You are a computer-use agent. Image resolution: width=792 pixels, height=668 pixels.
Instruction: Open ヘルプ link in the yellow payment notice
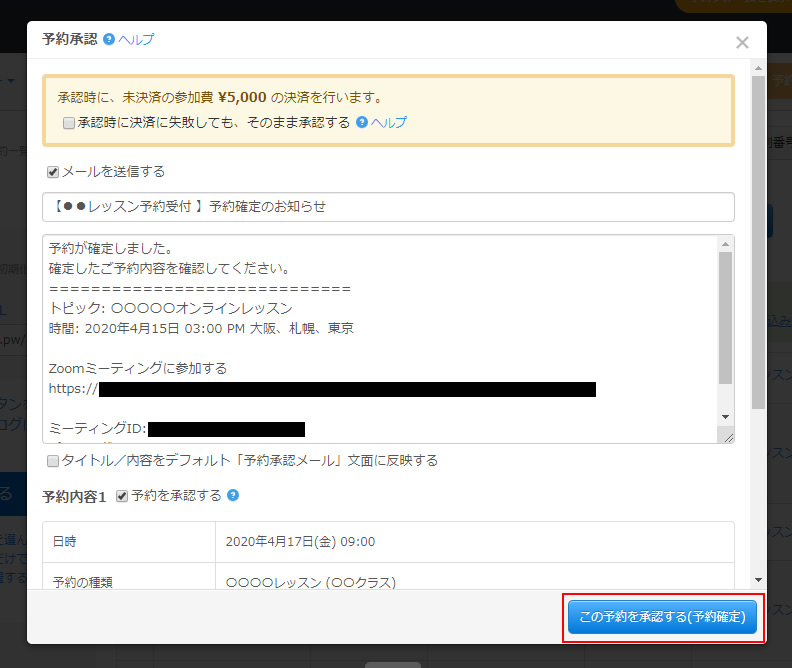(389, 122)
